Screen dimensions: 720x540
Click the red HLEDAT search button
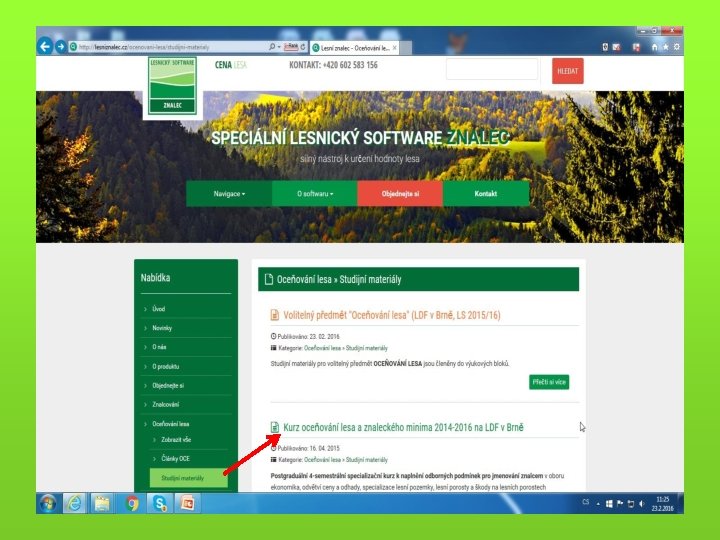(x=568, y=71)
